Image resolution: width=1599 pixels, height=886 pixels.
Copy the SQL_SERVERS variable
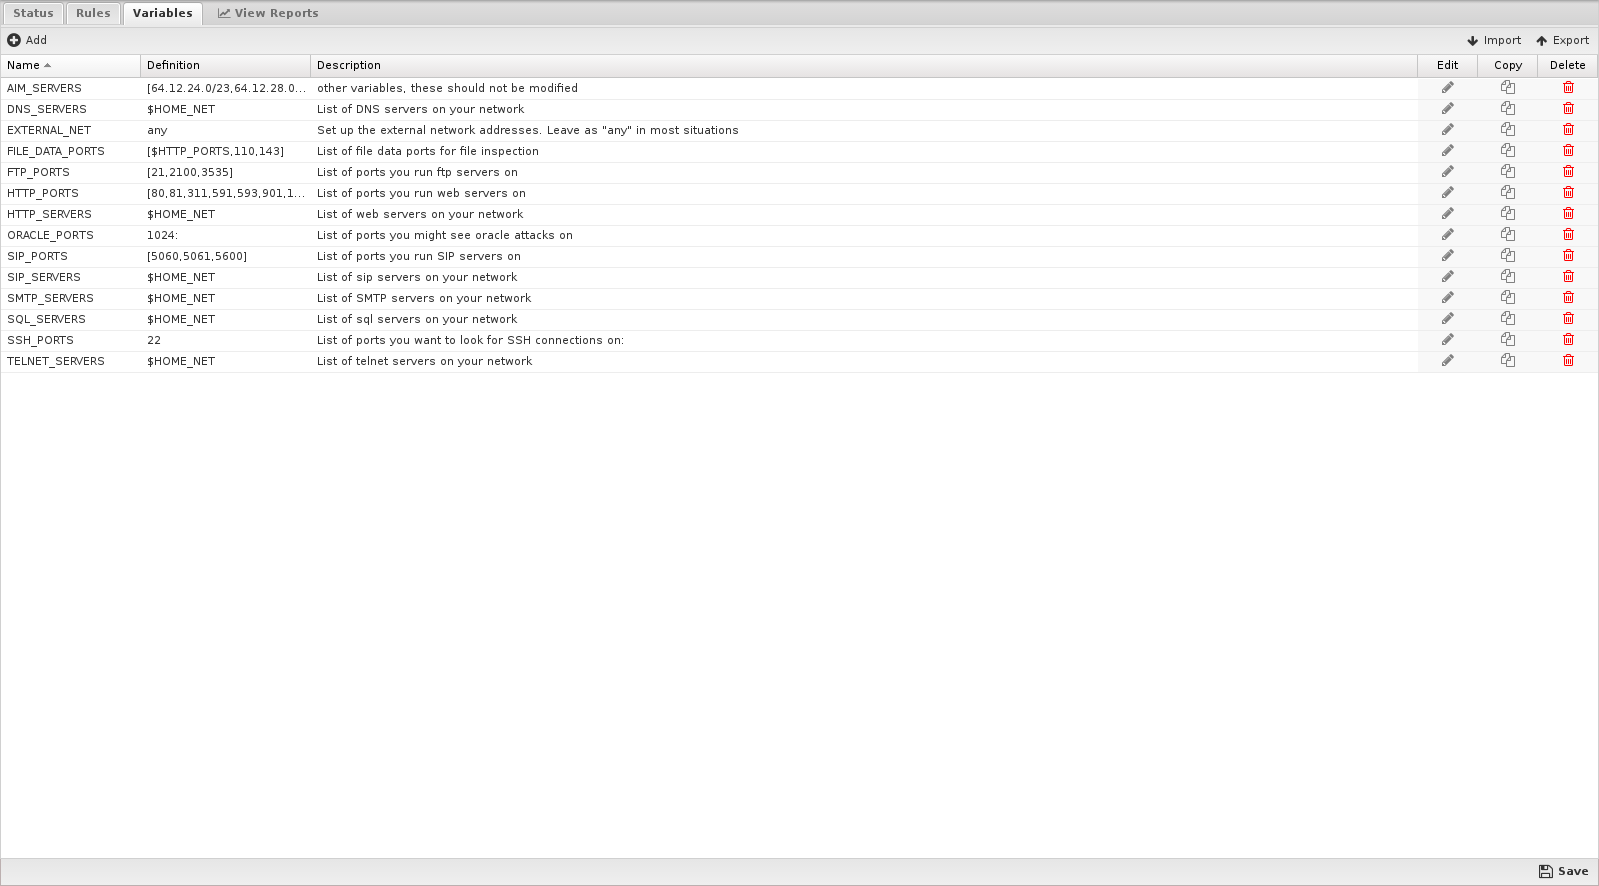[x=1507, y=319]
